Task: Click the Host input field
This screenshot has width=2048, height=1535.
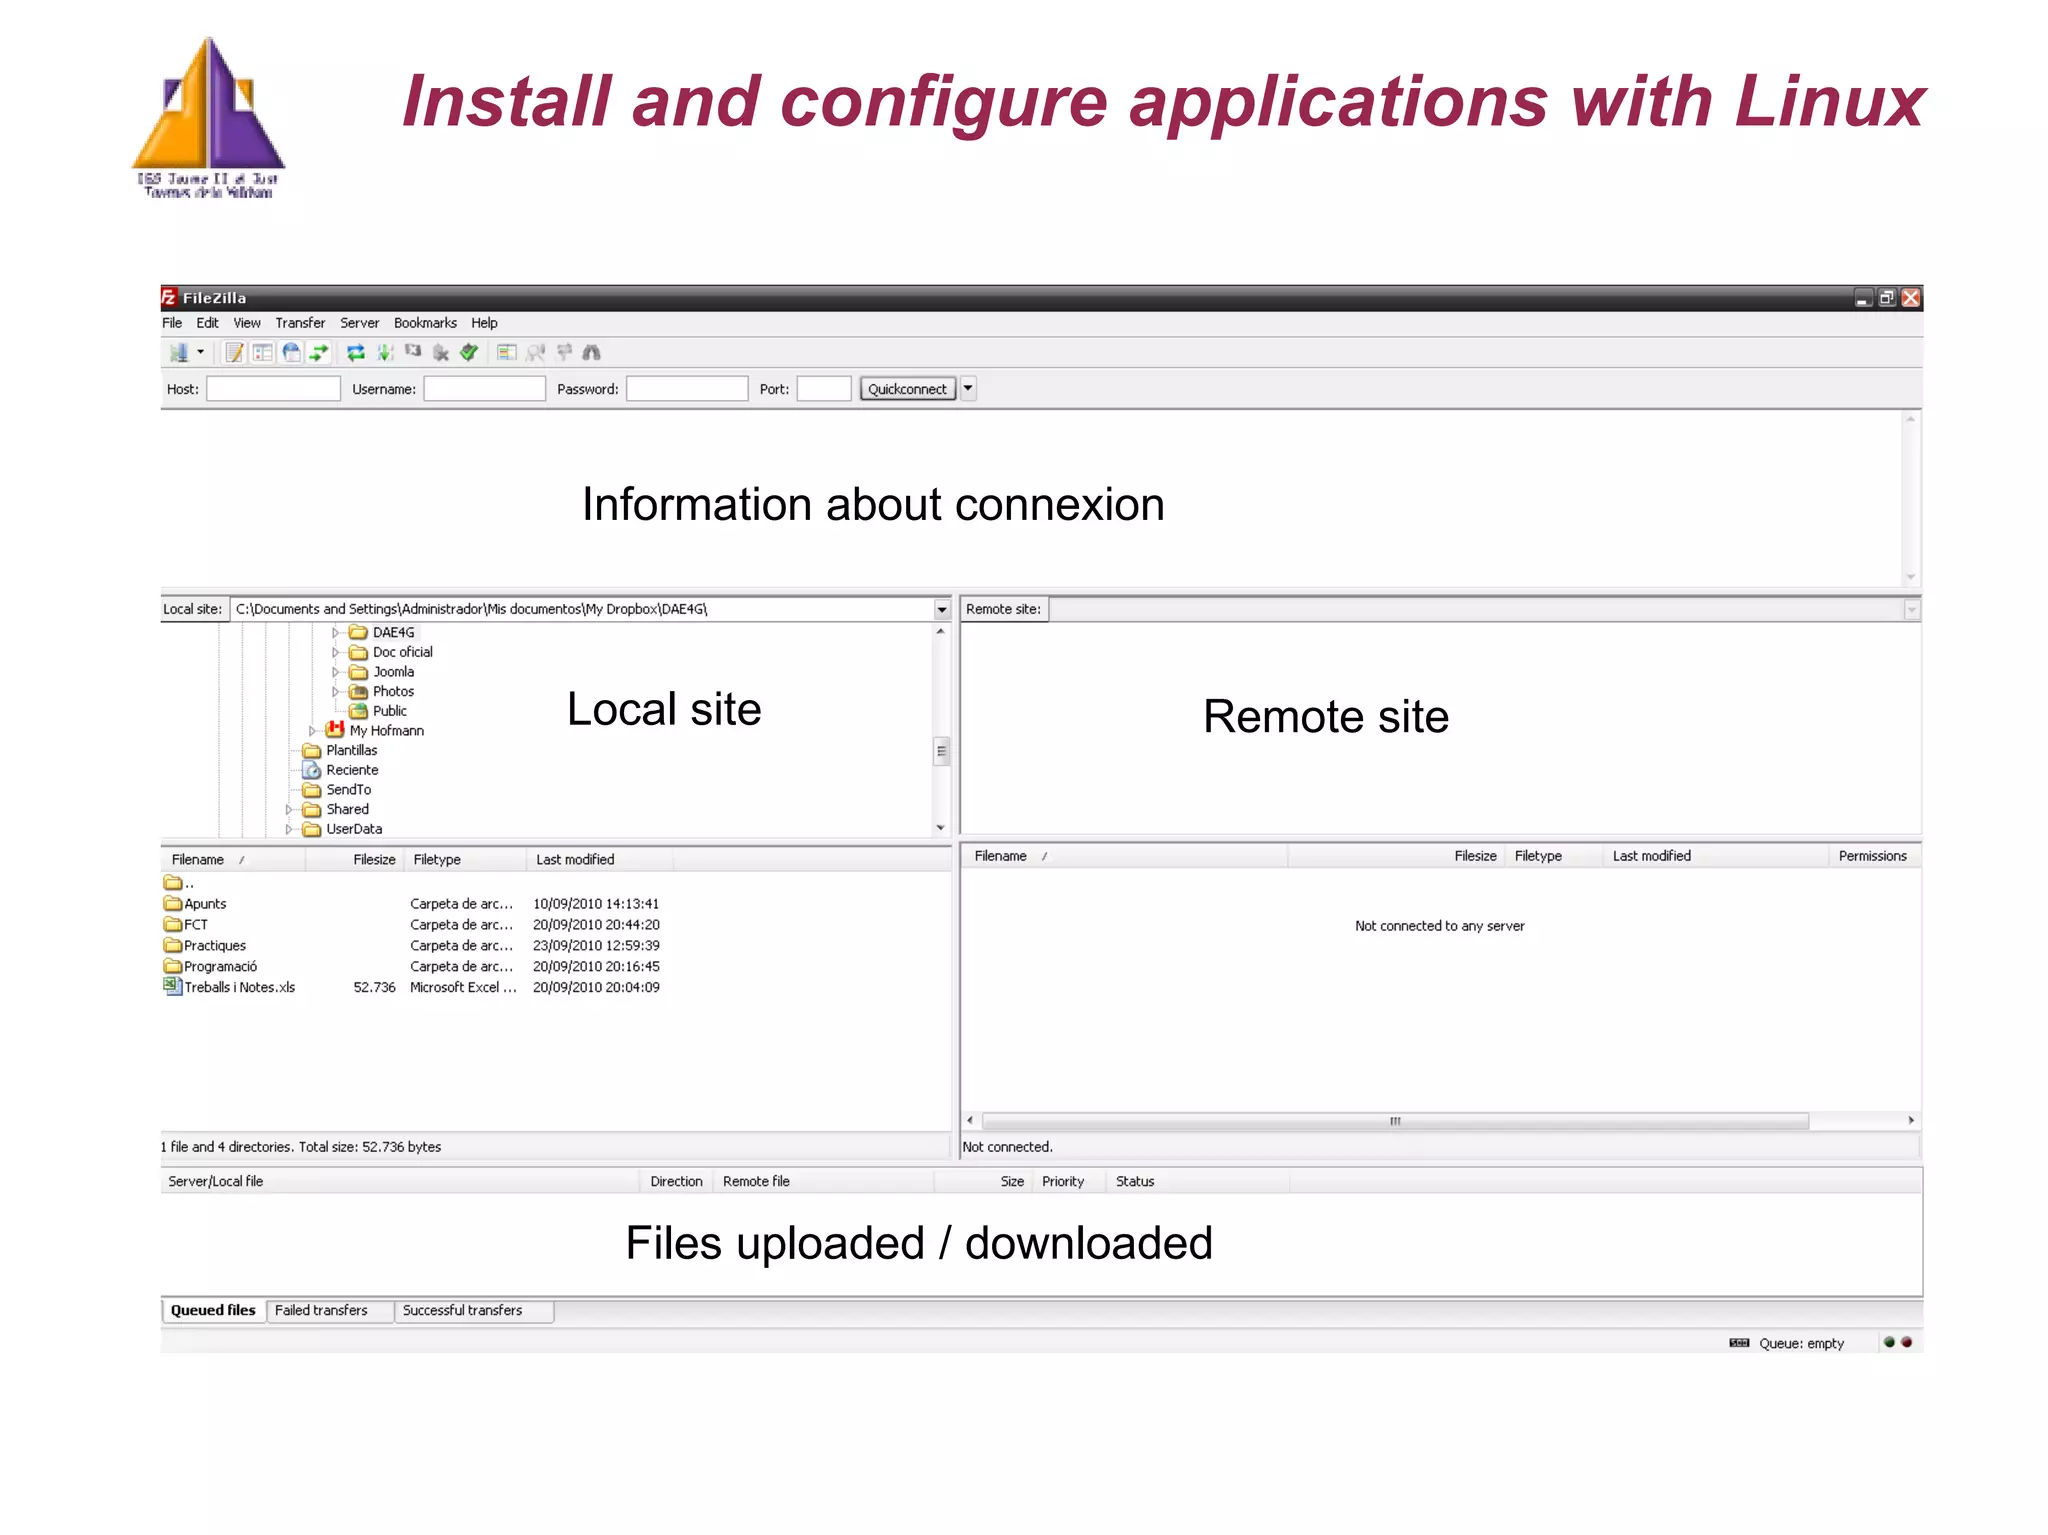Action: click(x=273, y=389)
